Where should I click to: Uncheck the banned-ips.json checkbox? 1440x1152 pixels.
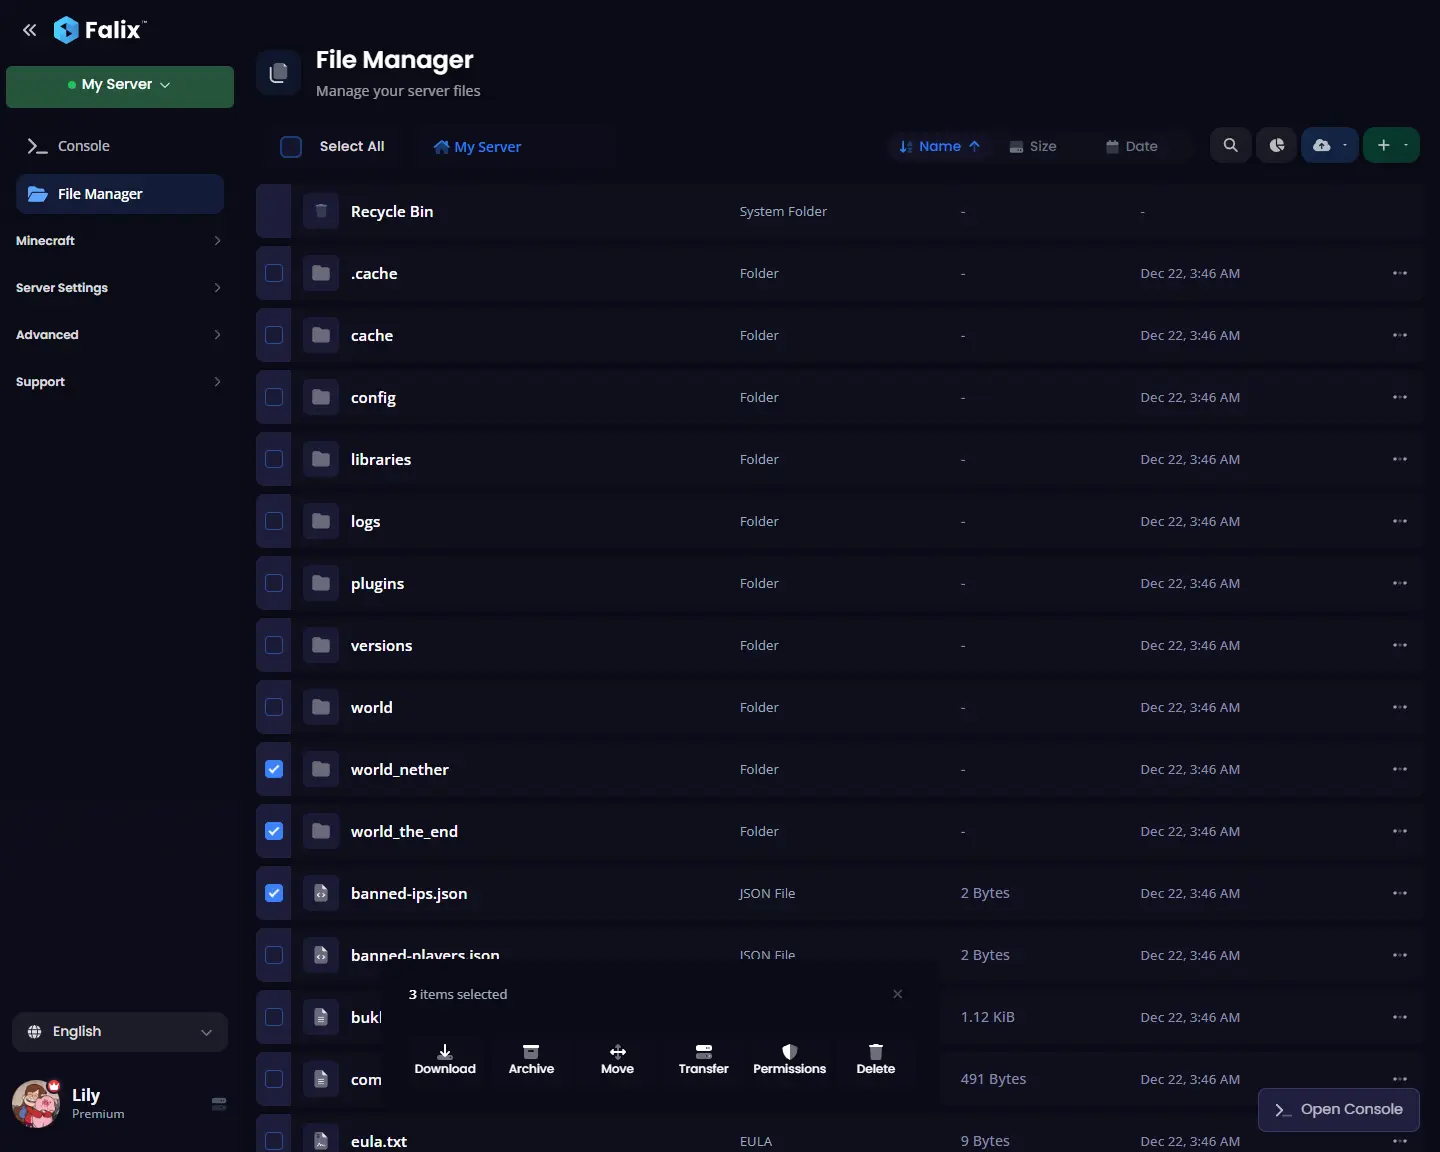(x=272, y=893)
